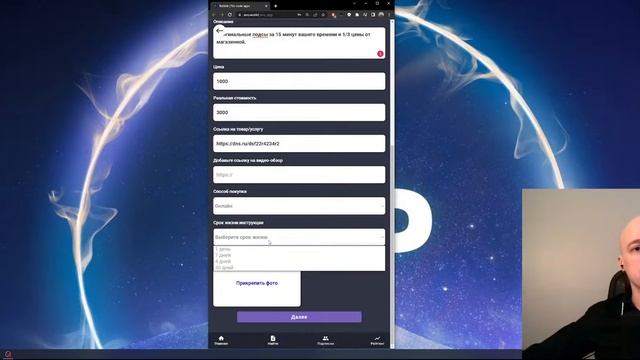Click the bookmark star in address bar
The width and height of the screenshot is (640, 360).
click(x=323, y=15)
